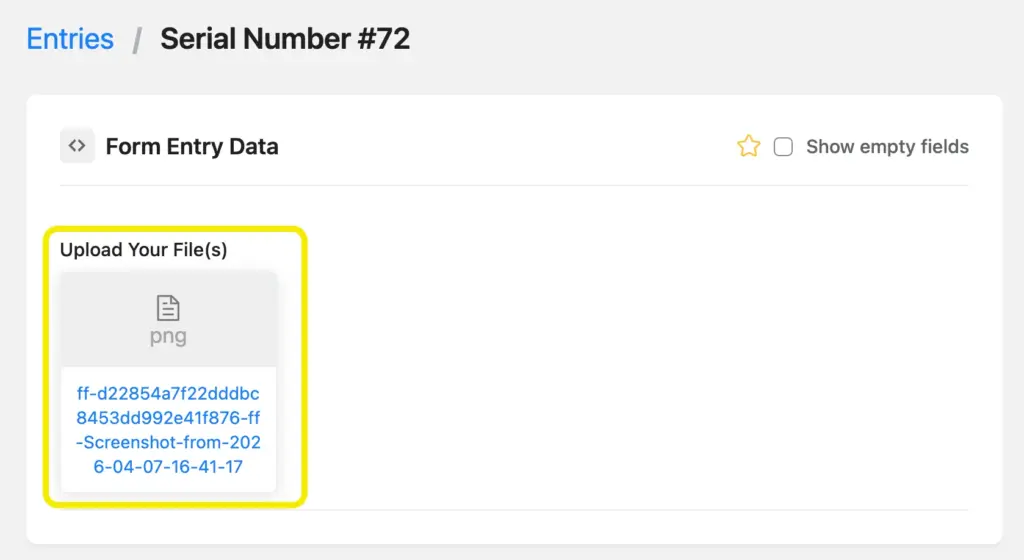Click the Serial Number #72 breadcrumb title

pos(285,39)
